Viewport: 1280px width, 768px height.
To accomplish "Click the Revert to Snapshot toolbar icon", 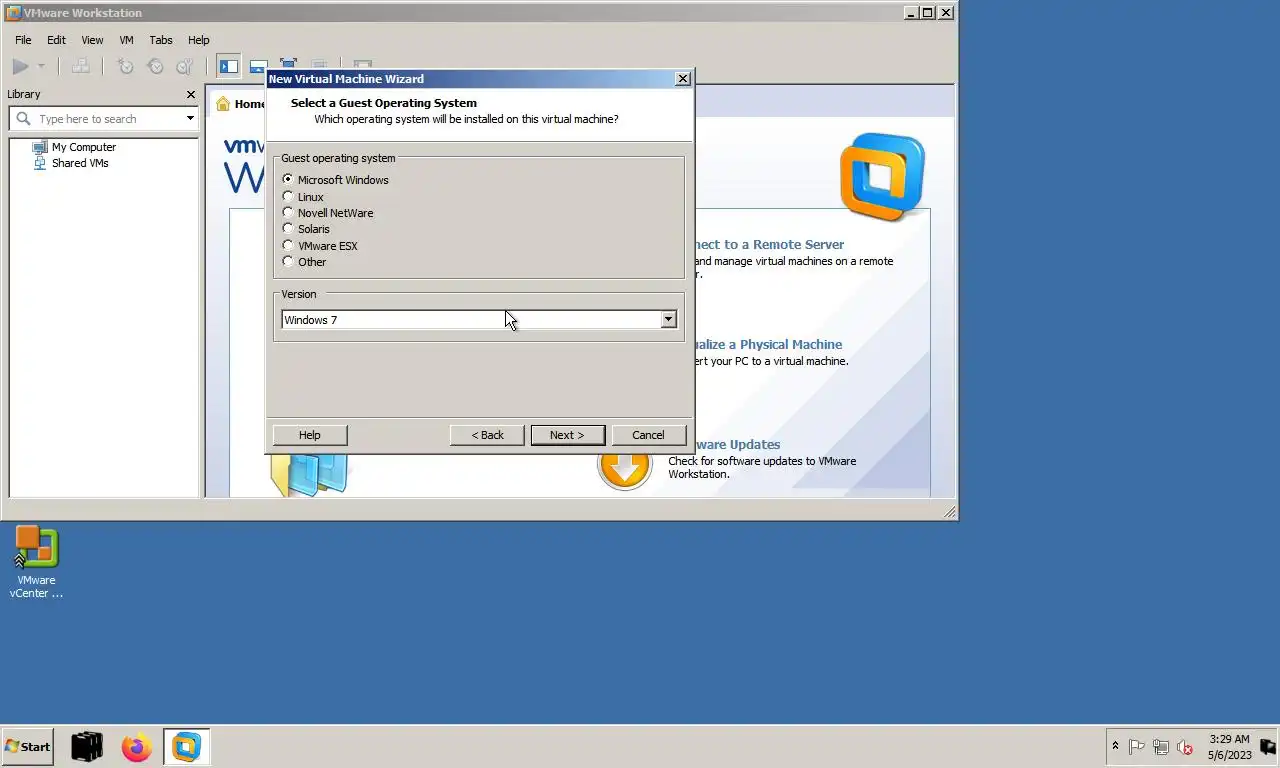I will point(155,67).
